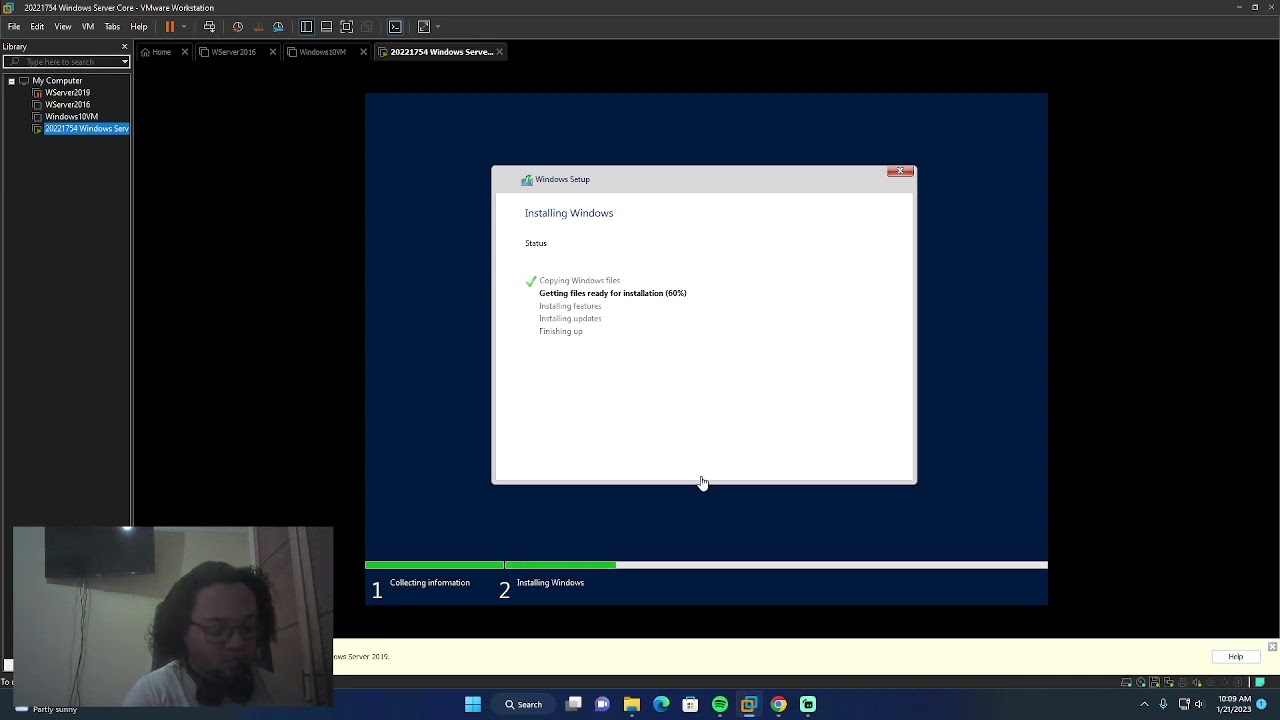Open VMware Workstation taskbar icon
Viewport: 1280px width, 720px height.
pyautogui.click(x=749, y=704)
